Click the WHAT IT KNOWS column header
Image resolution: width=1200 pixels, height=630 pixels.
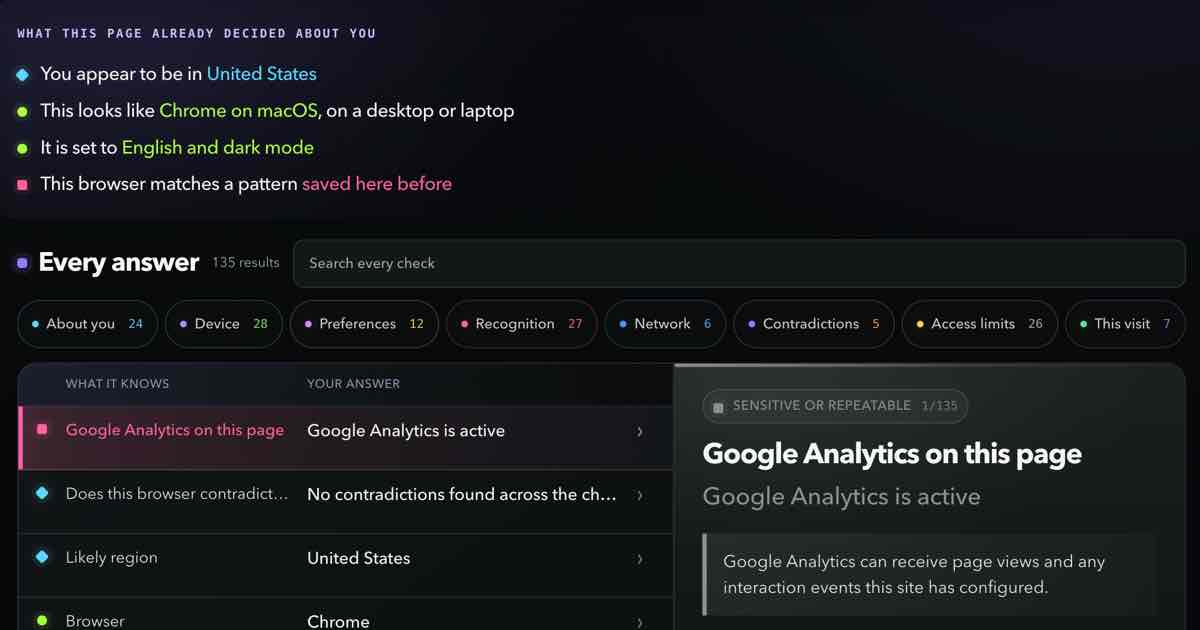(x=117, y=383)
